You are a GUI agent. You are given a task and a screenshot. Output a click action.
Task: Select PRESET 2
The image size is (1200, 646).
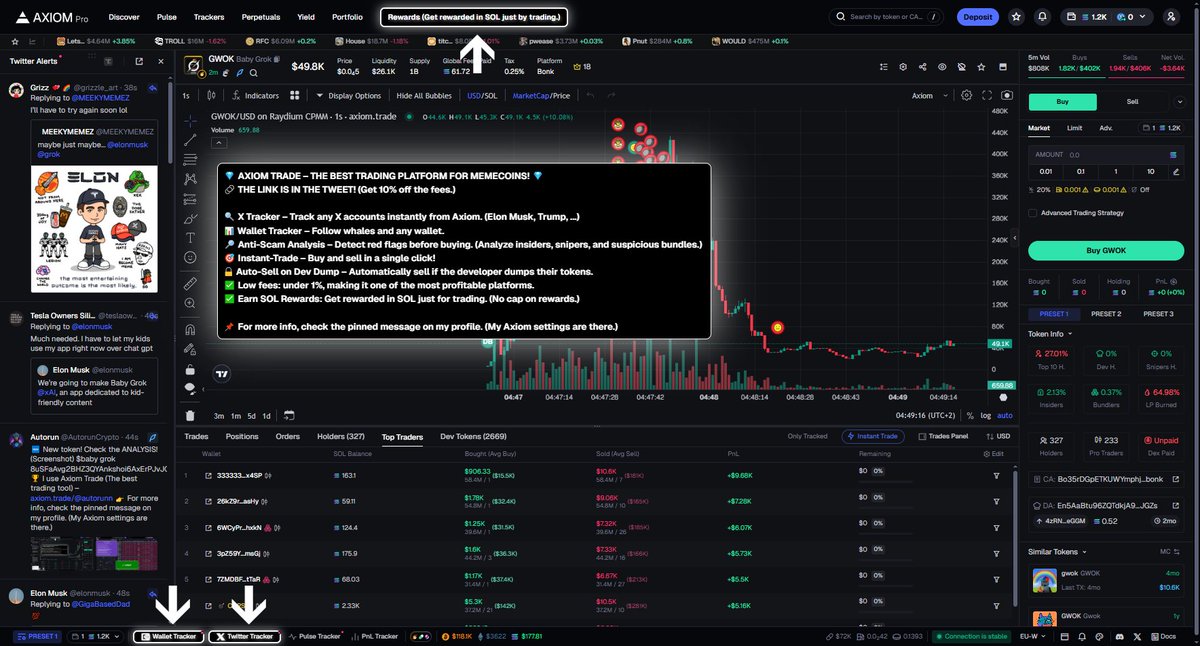coord(1106,314)
